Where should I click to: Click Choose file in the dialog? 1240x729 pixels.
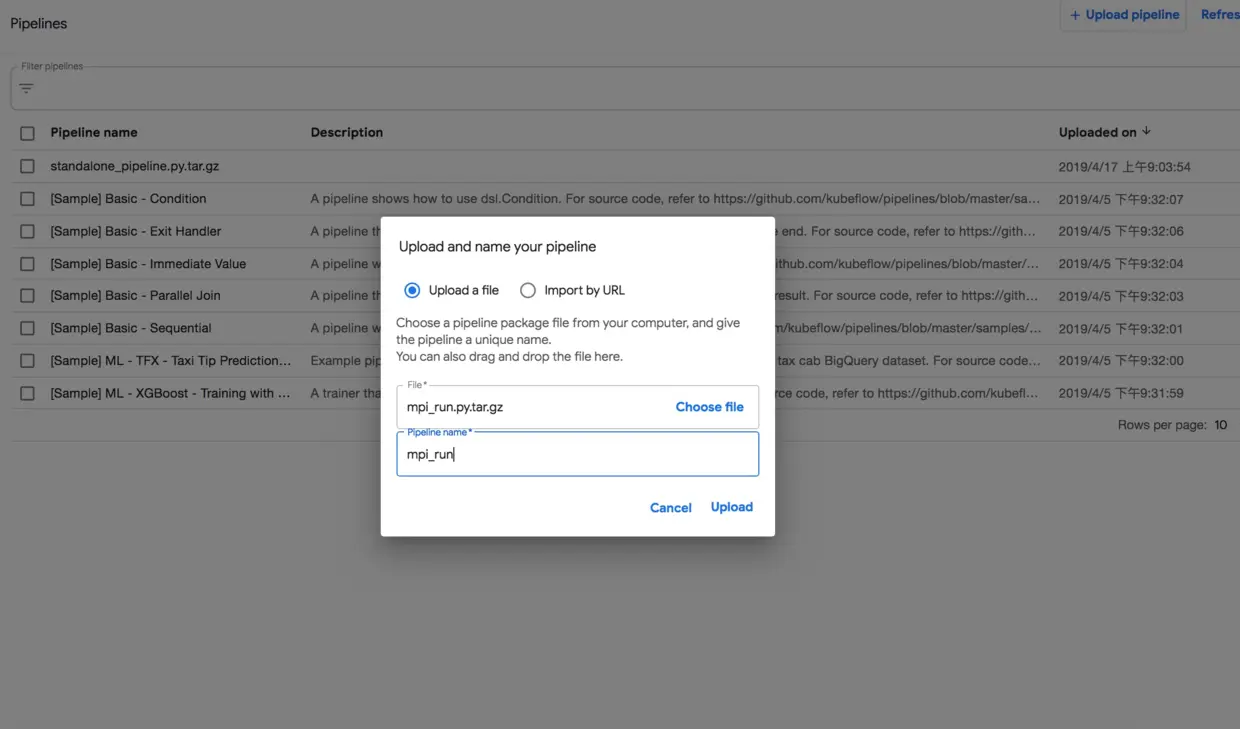pyautogui.click(x=709, y=407)
